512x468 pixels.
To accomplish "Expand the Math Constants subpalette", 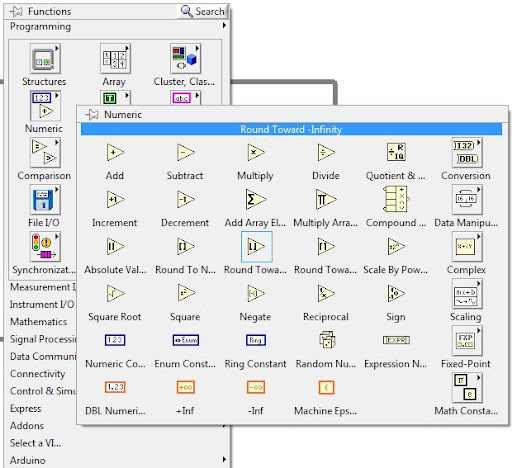I will click(x=467, y=388).
